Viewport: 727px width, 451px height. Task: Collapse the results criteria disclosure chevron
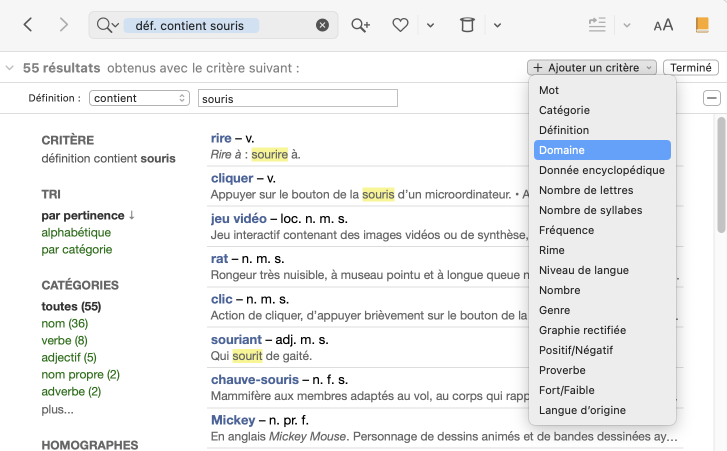coord(9,68)
